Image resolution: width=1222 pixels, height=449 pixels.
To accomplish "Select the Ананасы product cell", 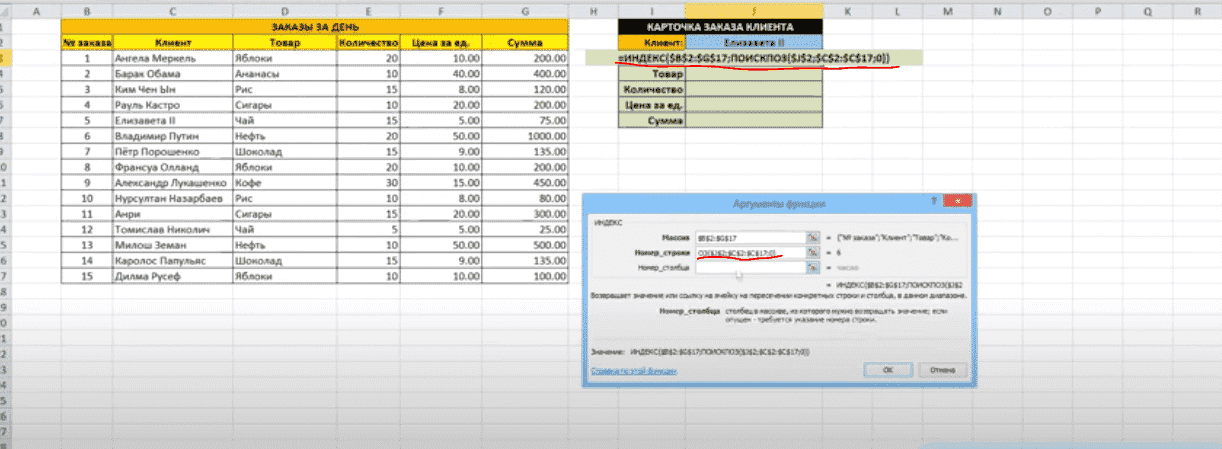I will tap(284, 74).
